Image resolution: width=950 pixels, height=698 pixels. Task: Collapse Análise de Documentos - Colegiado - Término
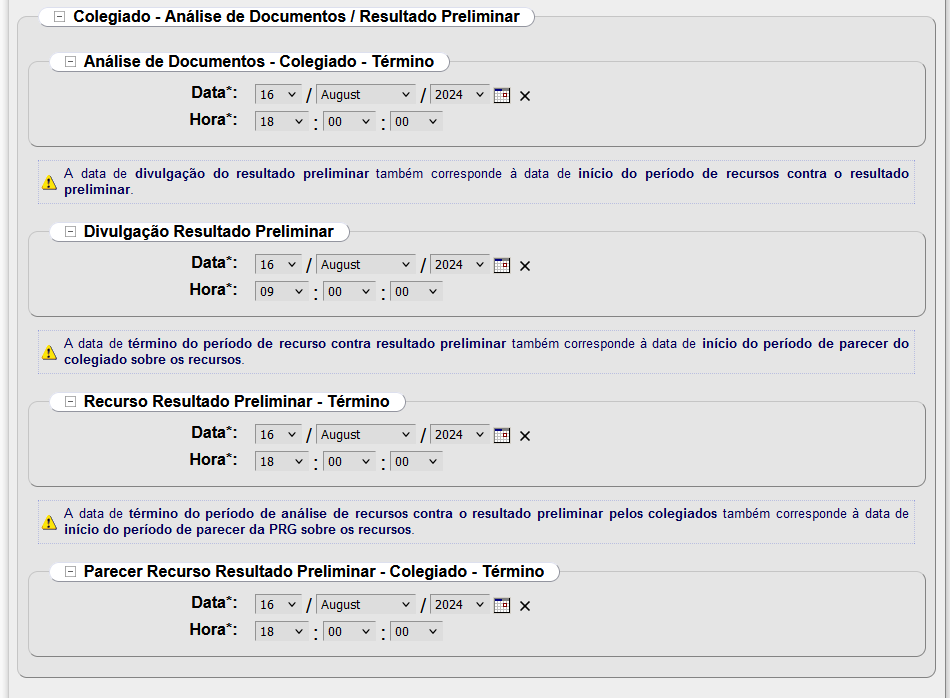coord(70,61)
